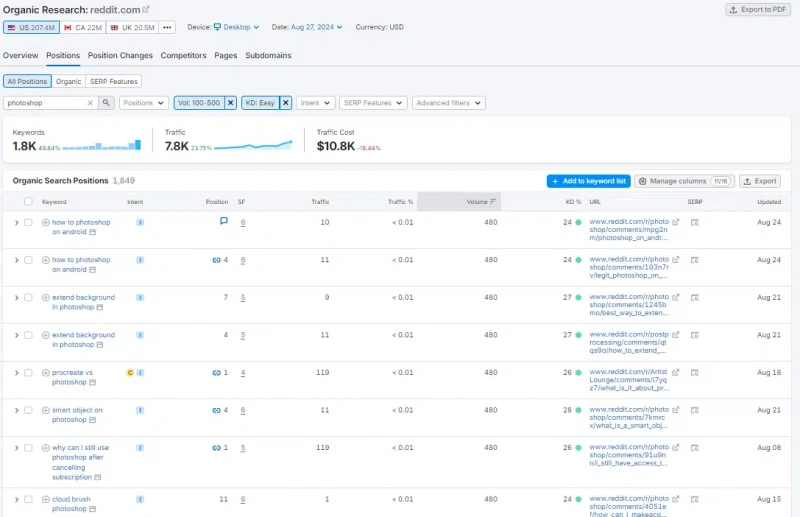Open Manage columns 11/16 button
This screenshot has height=517, width=800.
coord(684,181)
